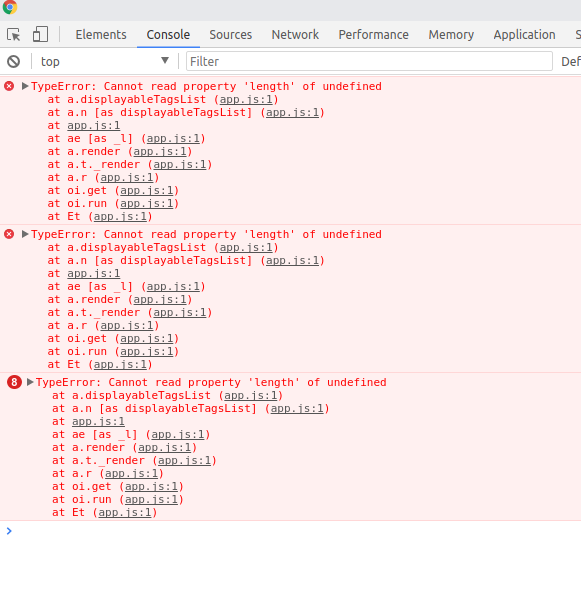Toggle the device toolbar icon
This screenshot has width=581, height=599.
point(40,34)
